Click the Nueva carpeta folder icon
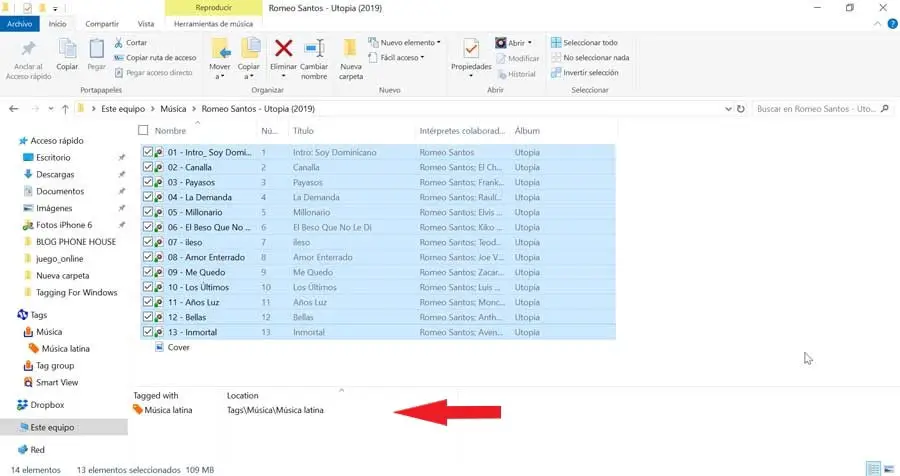The width and height of the screenshot is (900, 476). [350, 49]
